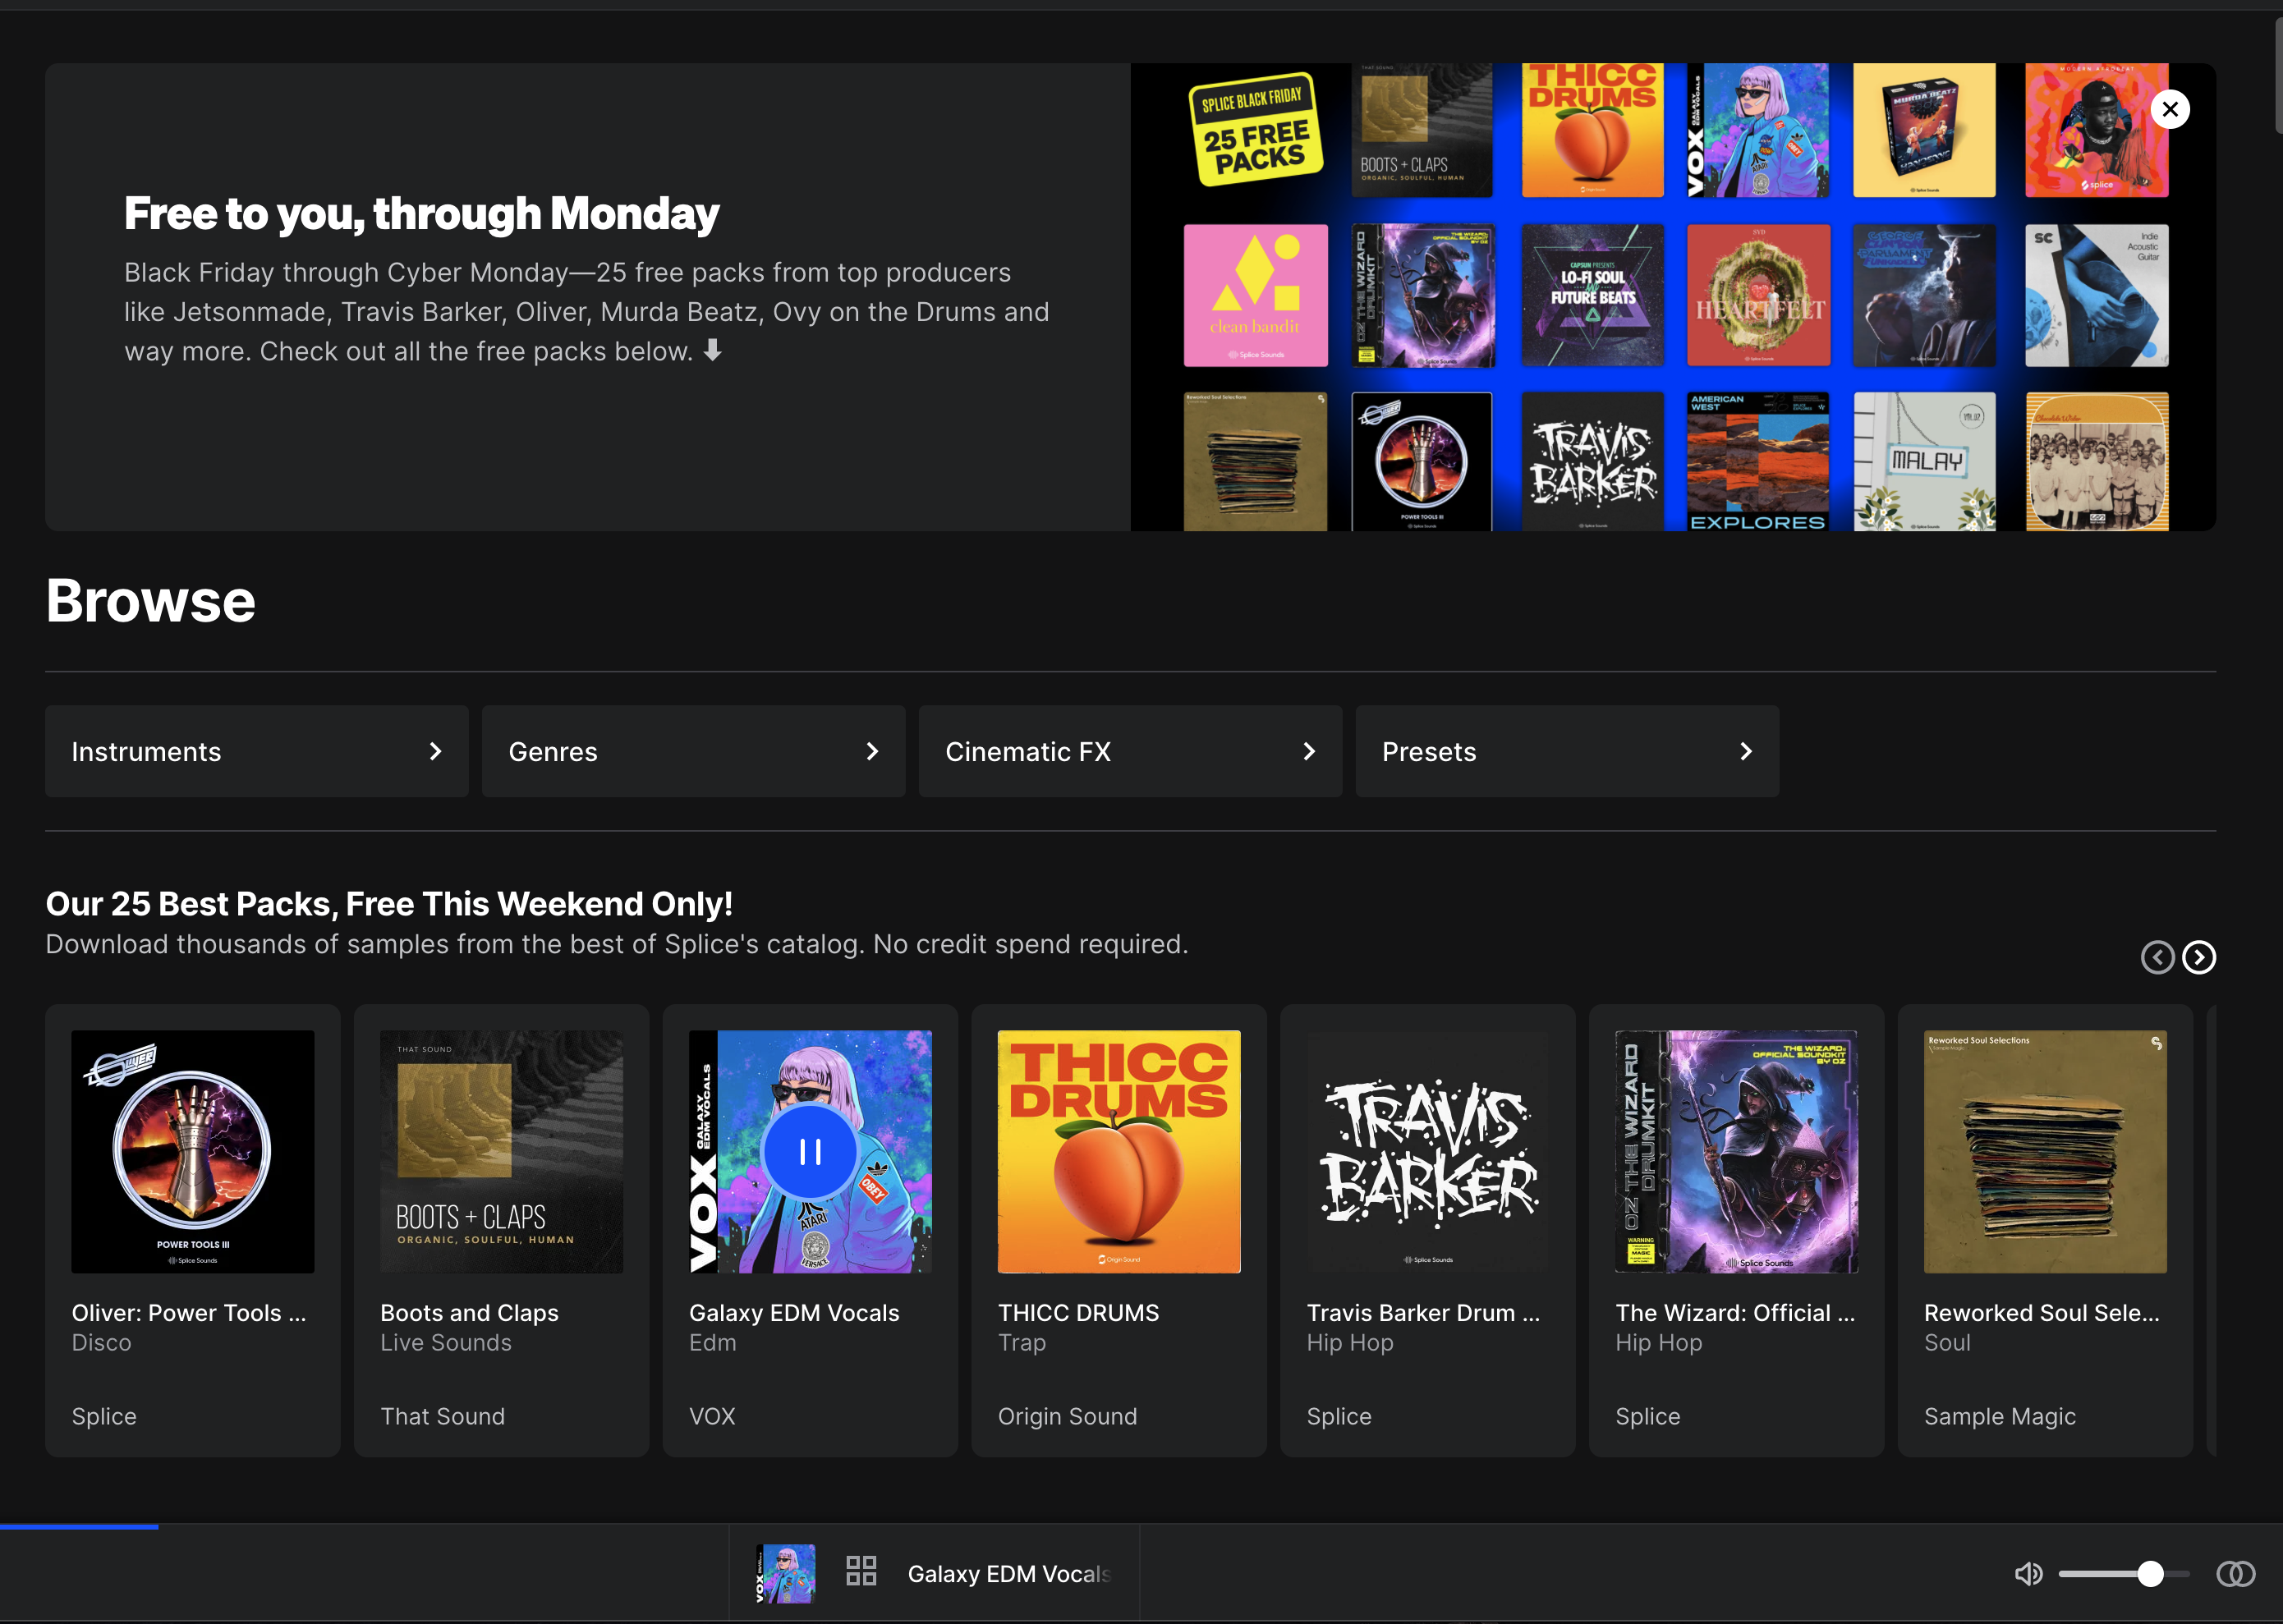Click the Indie Acoustic Guitar cover
The width and height of the screenshot is (2283, 1624).
click(x=2097, y=295)
